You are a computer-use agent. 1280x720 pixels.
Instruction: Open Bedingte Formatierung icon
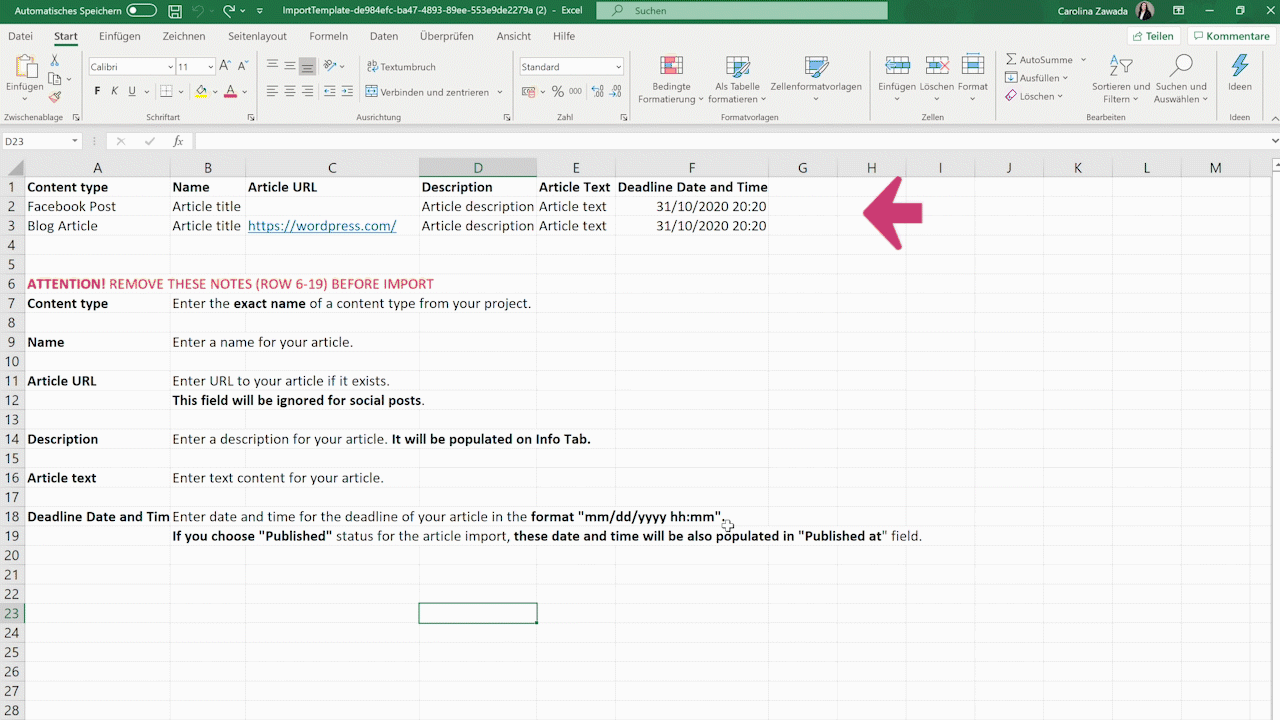[x=671, y=80]
